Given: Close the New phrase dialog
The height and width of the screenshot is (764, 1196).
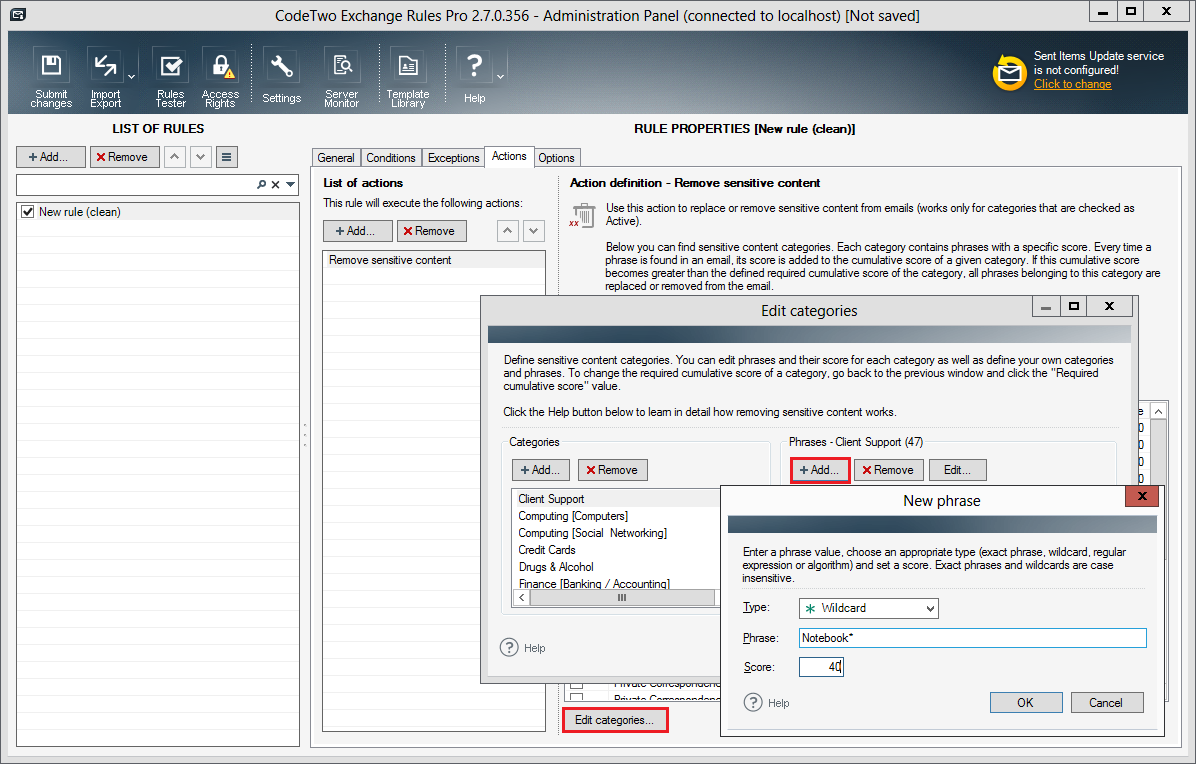Looking at the screenshot, I should point(1142,496).
